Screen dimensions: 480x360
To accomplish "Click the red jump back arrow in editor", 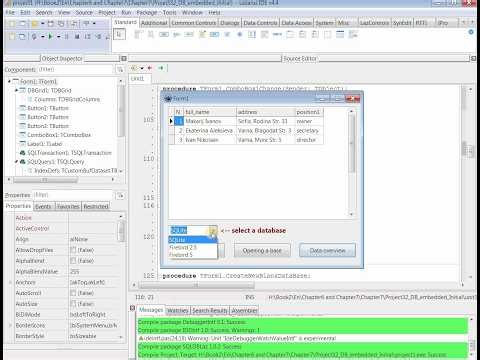I will click(x=150, y=68).
